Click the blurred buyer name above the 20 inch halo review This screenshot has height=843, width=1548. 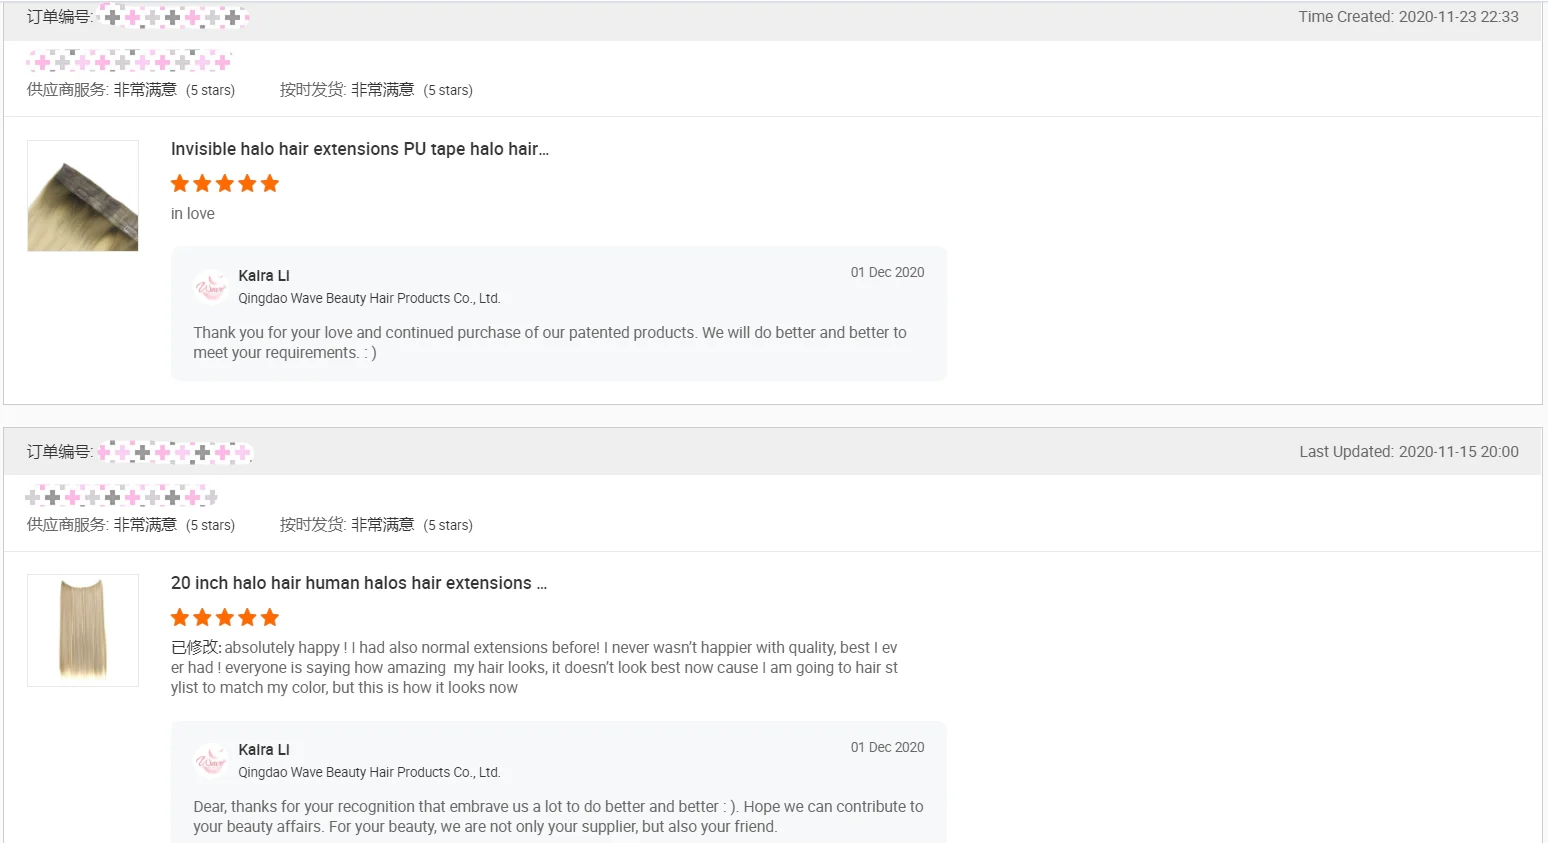(122, 496)
